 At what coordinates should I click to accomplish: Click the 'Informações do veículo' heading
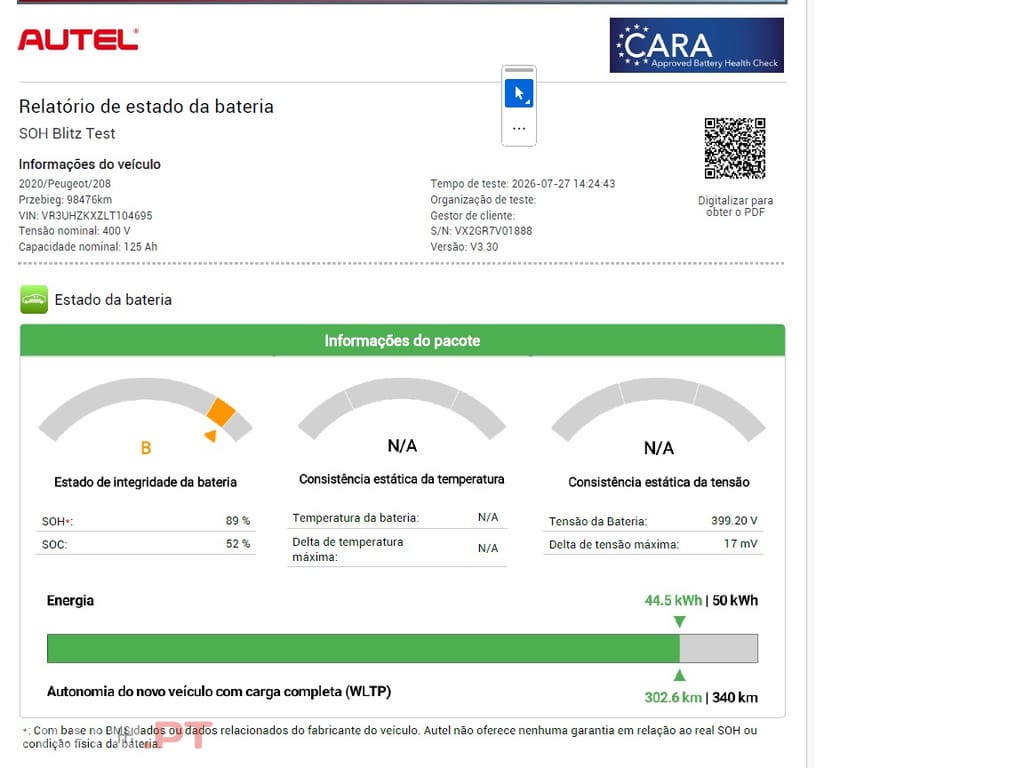pyautogui.click(x=89, y=165)
